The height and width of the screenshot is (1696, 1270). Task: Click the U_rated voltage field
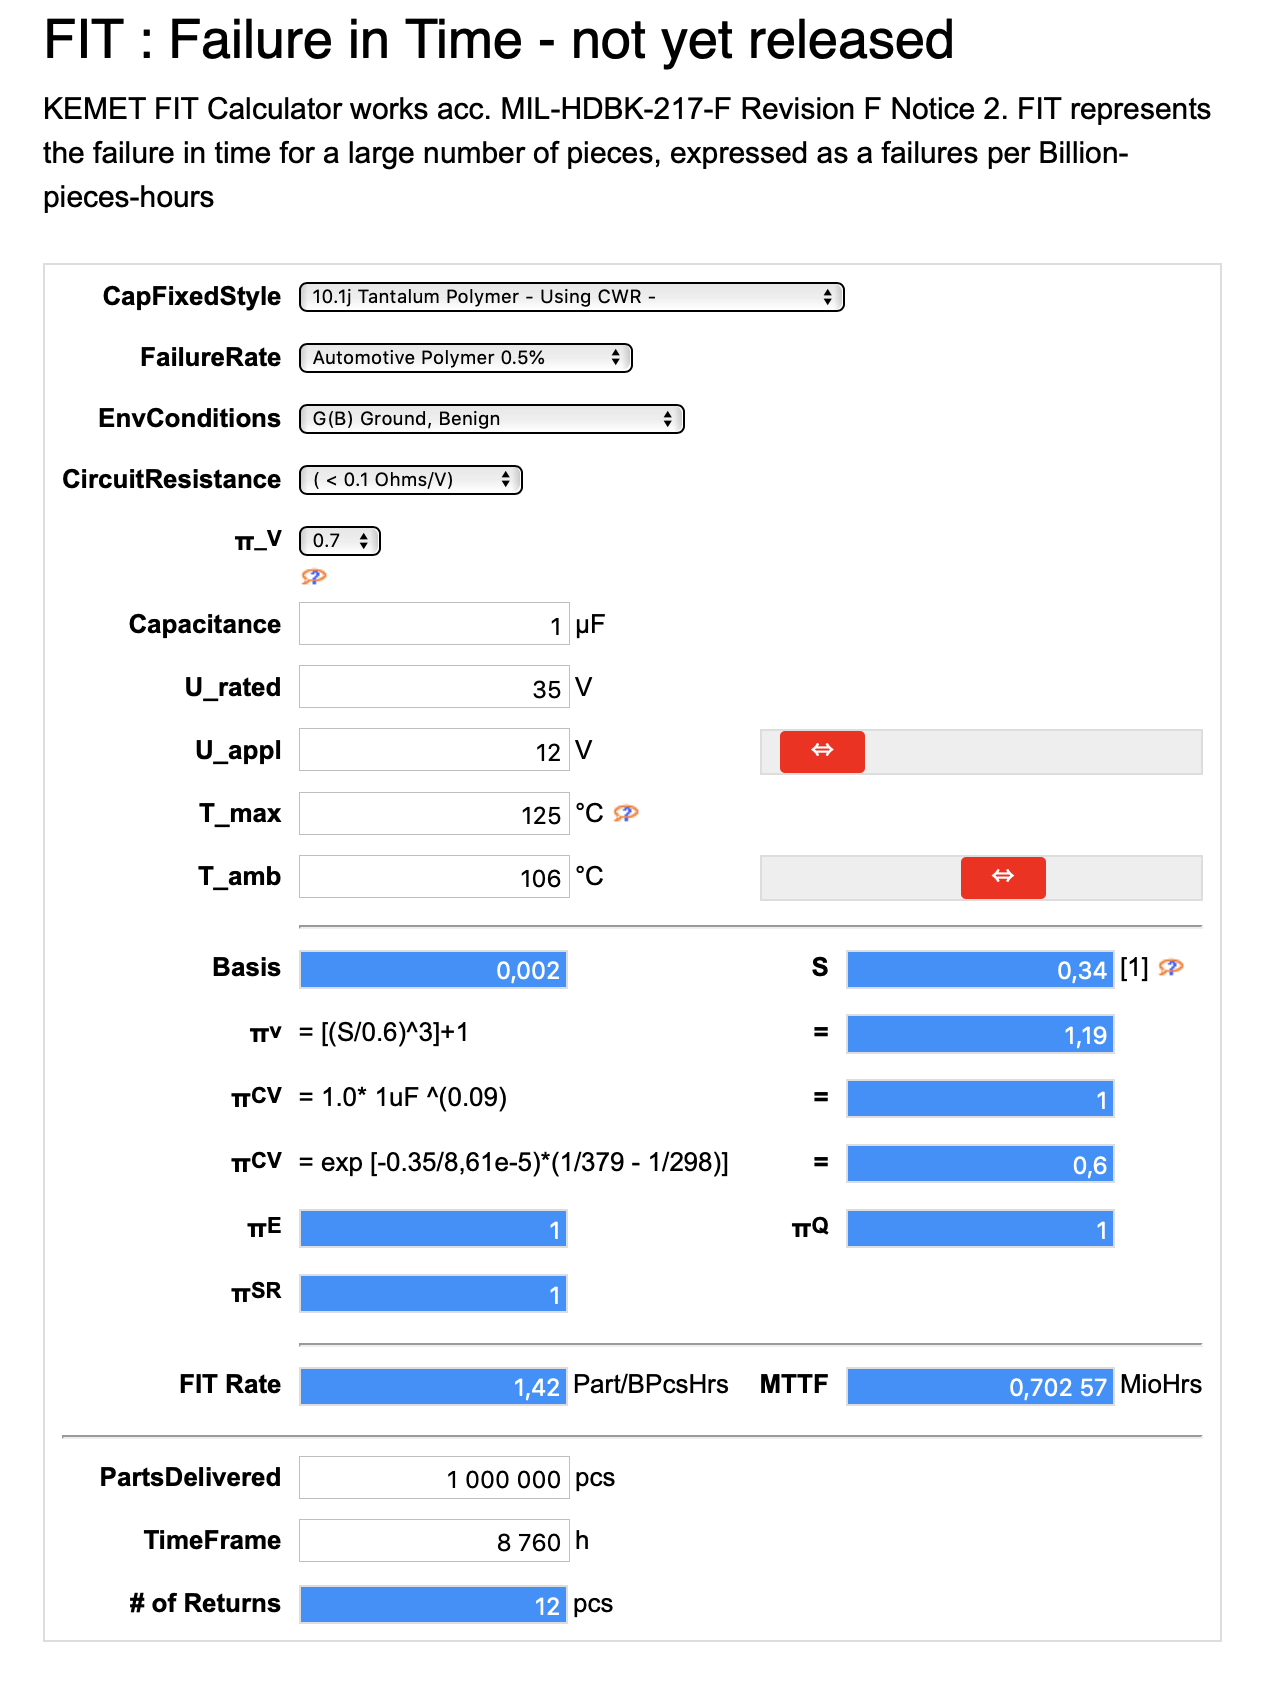tap(434, 688)
